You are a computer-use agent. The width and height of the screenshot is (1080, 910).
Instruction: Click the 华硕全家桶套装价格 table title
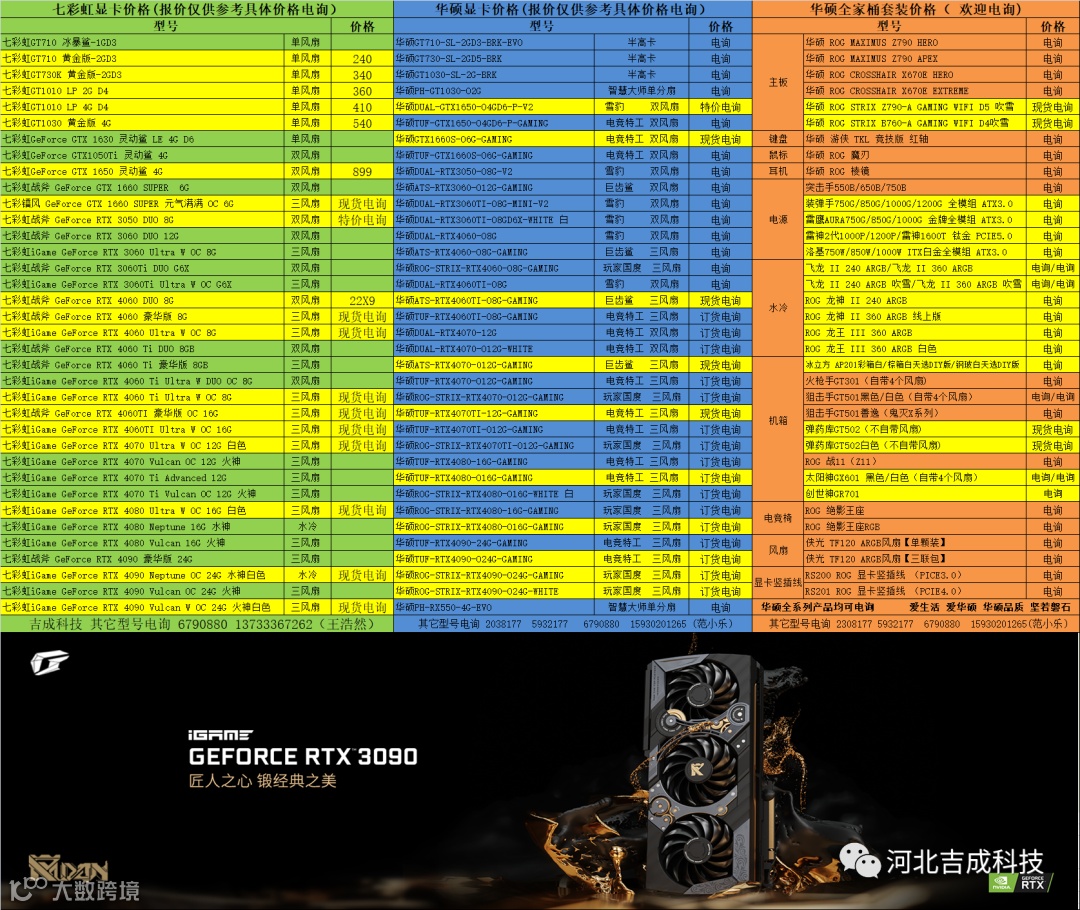(x=915, y=9)
